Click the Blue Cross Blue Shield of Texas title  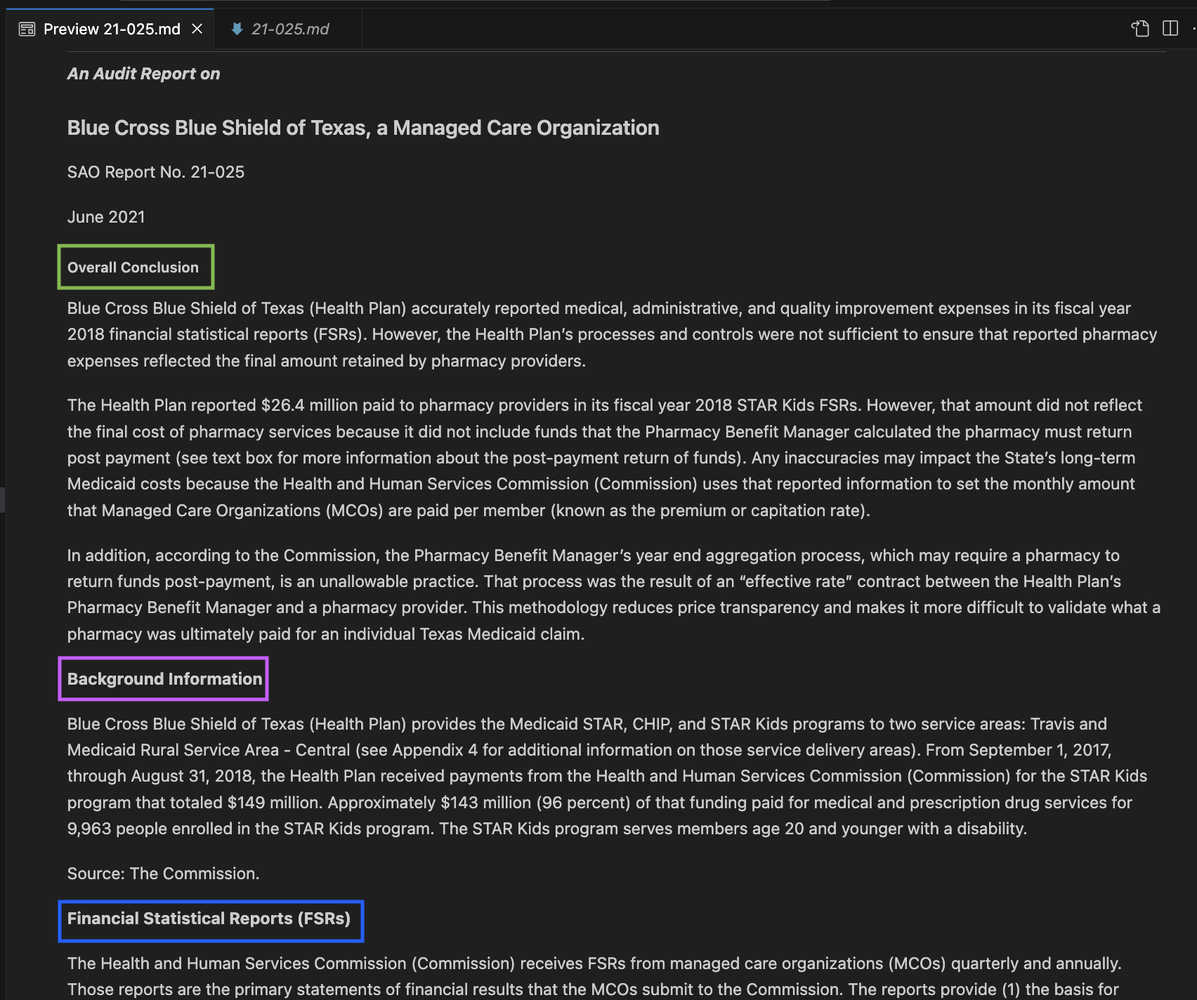[x=362, y=127]
